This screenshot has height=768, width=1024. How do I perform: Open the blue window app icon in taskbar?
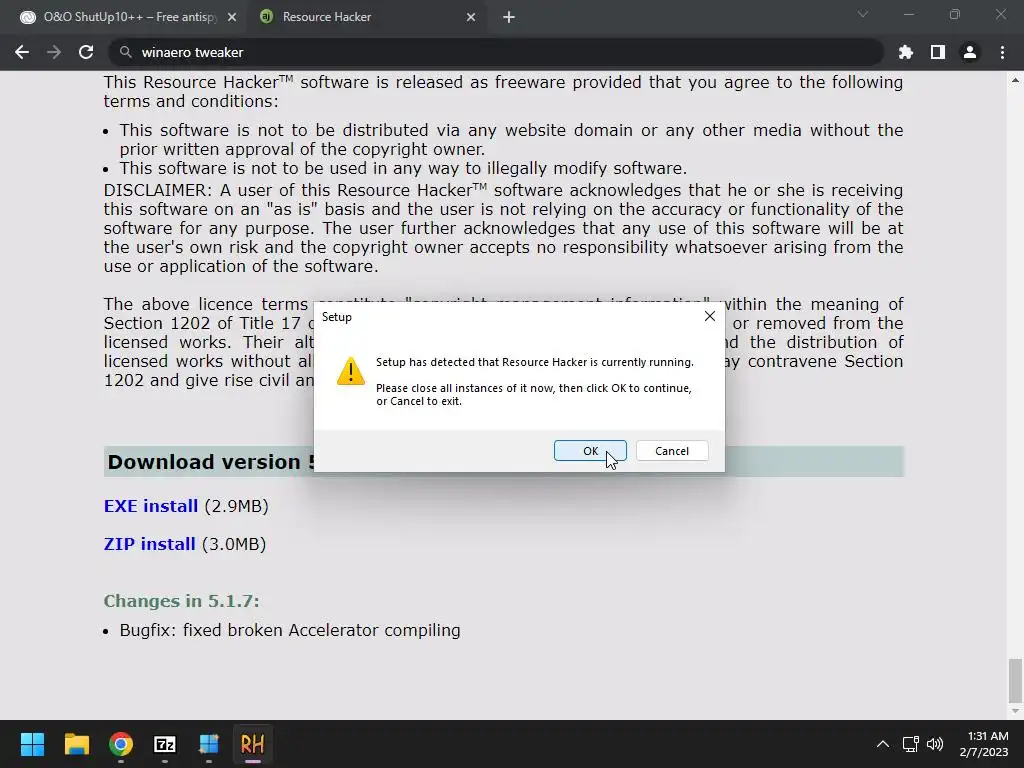click(209, 744)
